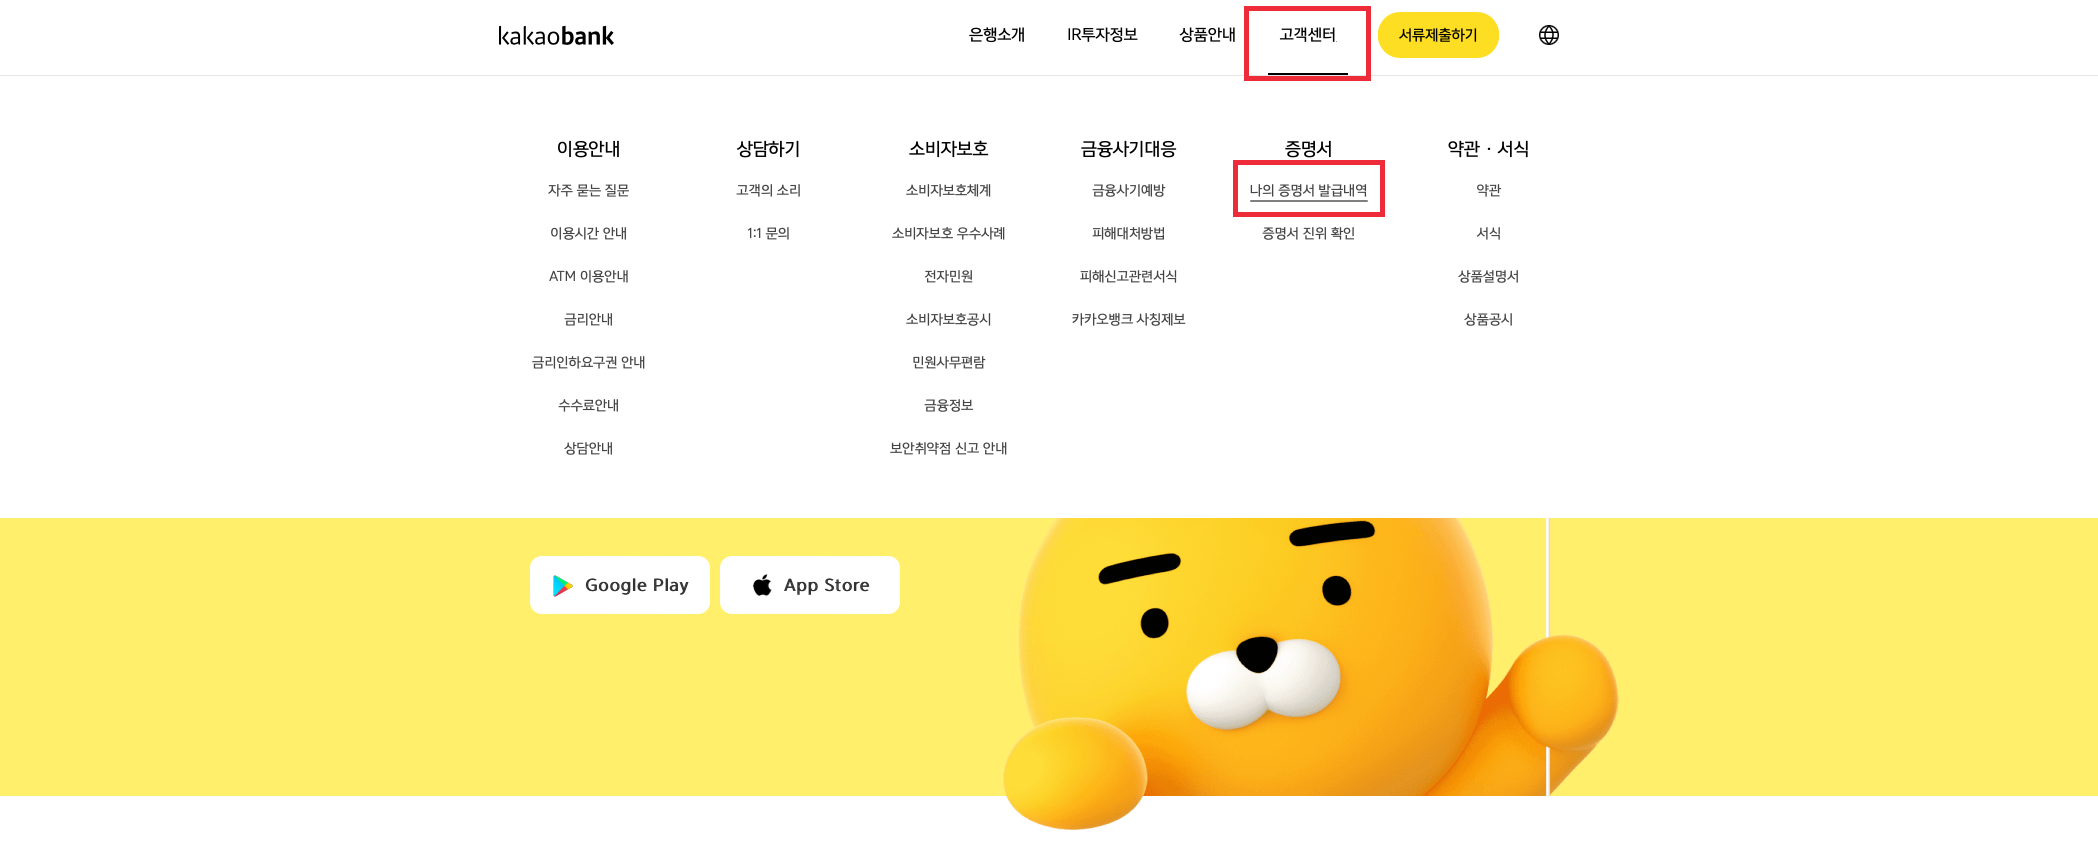
Task: Click the yellow 서류제출하기 button
Action: click(1438, 35)
